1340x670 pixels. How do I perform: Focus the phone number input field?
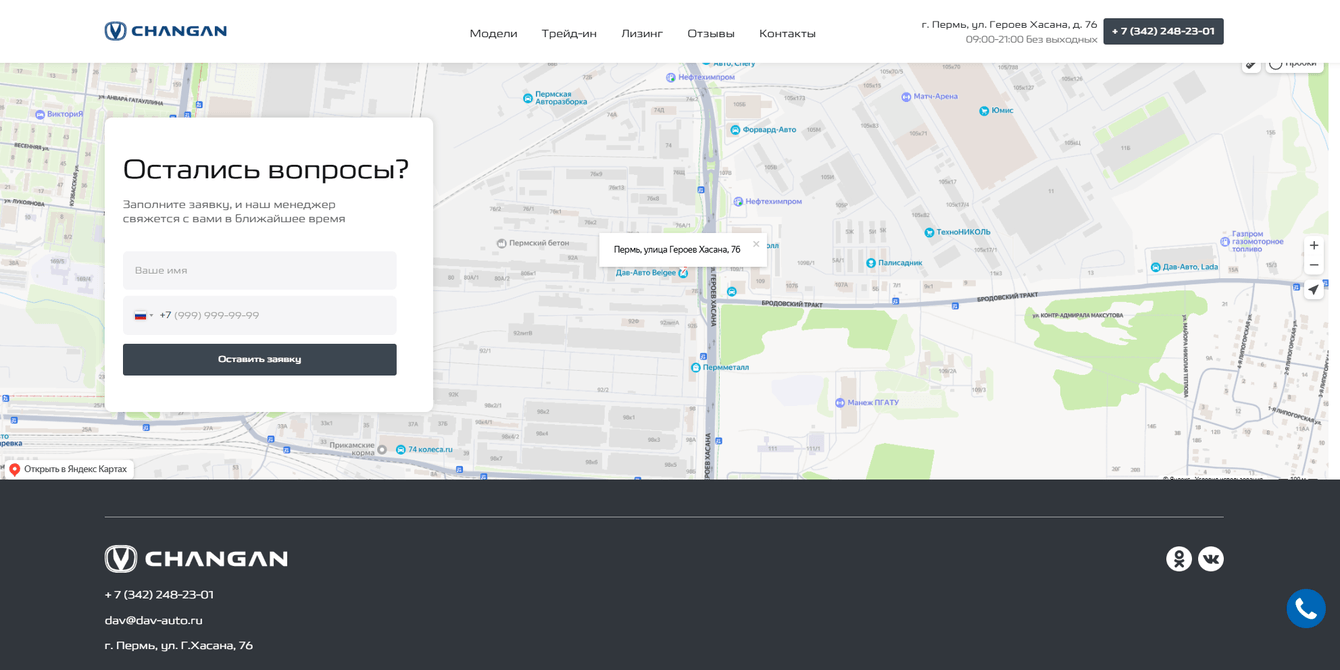point(260,315)
